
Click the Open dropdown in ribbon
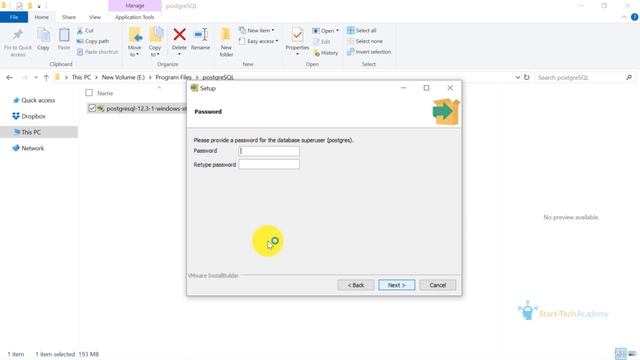pyautogui.click(x=325, y=31)
